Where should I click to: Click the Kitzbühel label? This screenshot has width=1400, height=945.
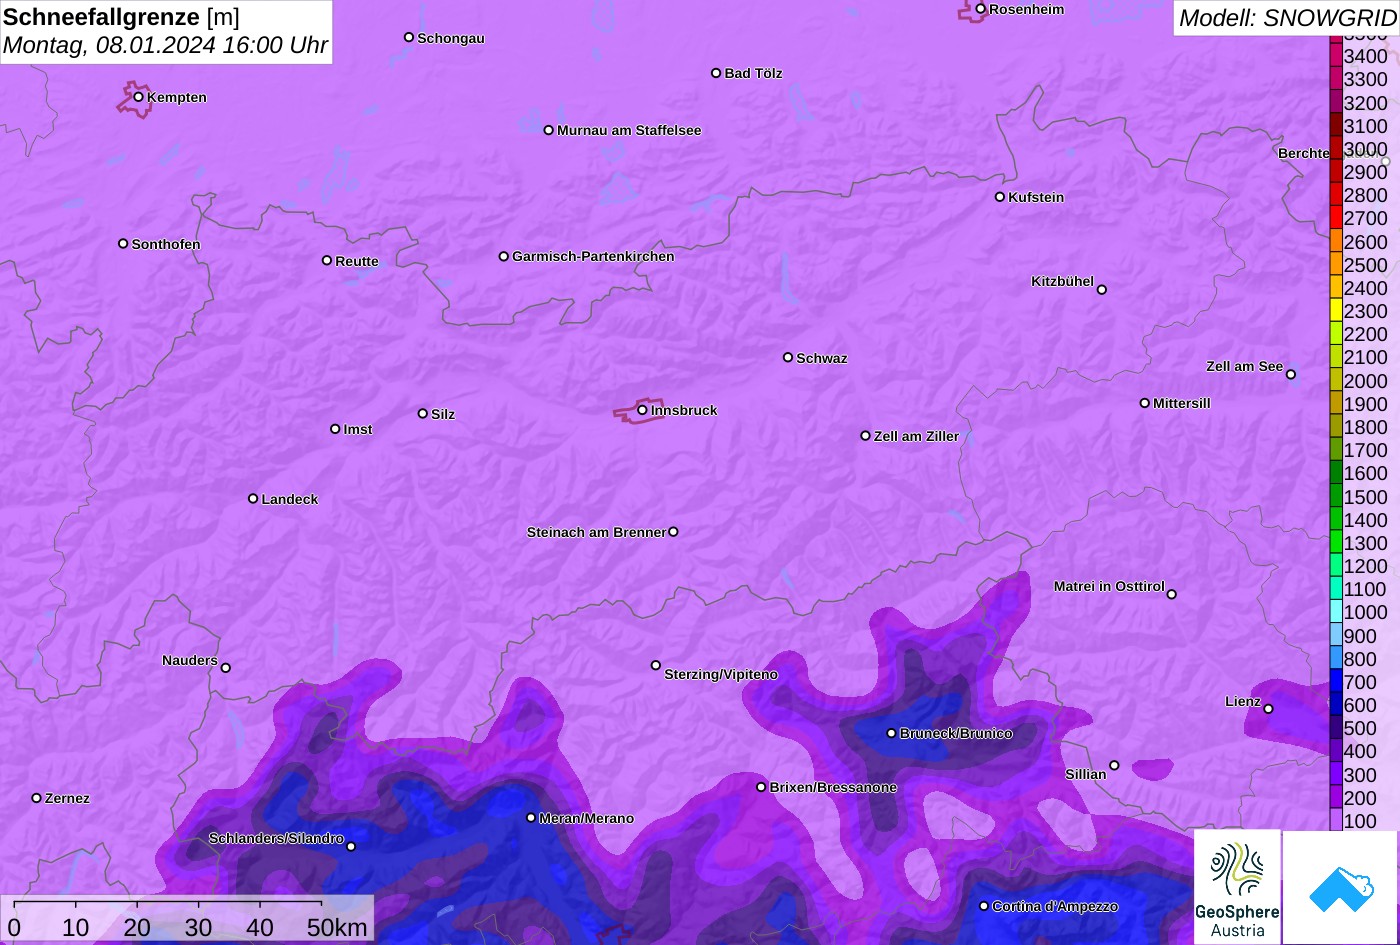tap(1062, 281)
